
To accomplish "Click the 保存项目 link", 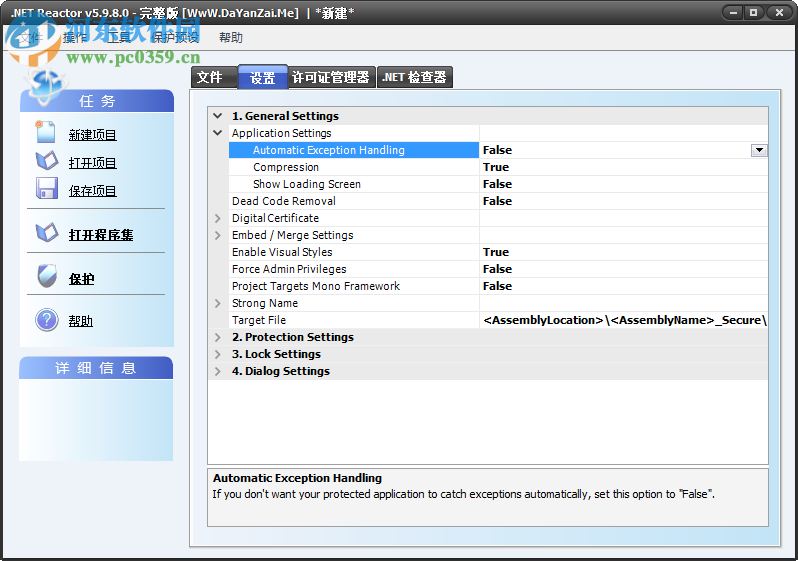I will 93,191.
